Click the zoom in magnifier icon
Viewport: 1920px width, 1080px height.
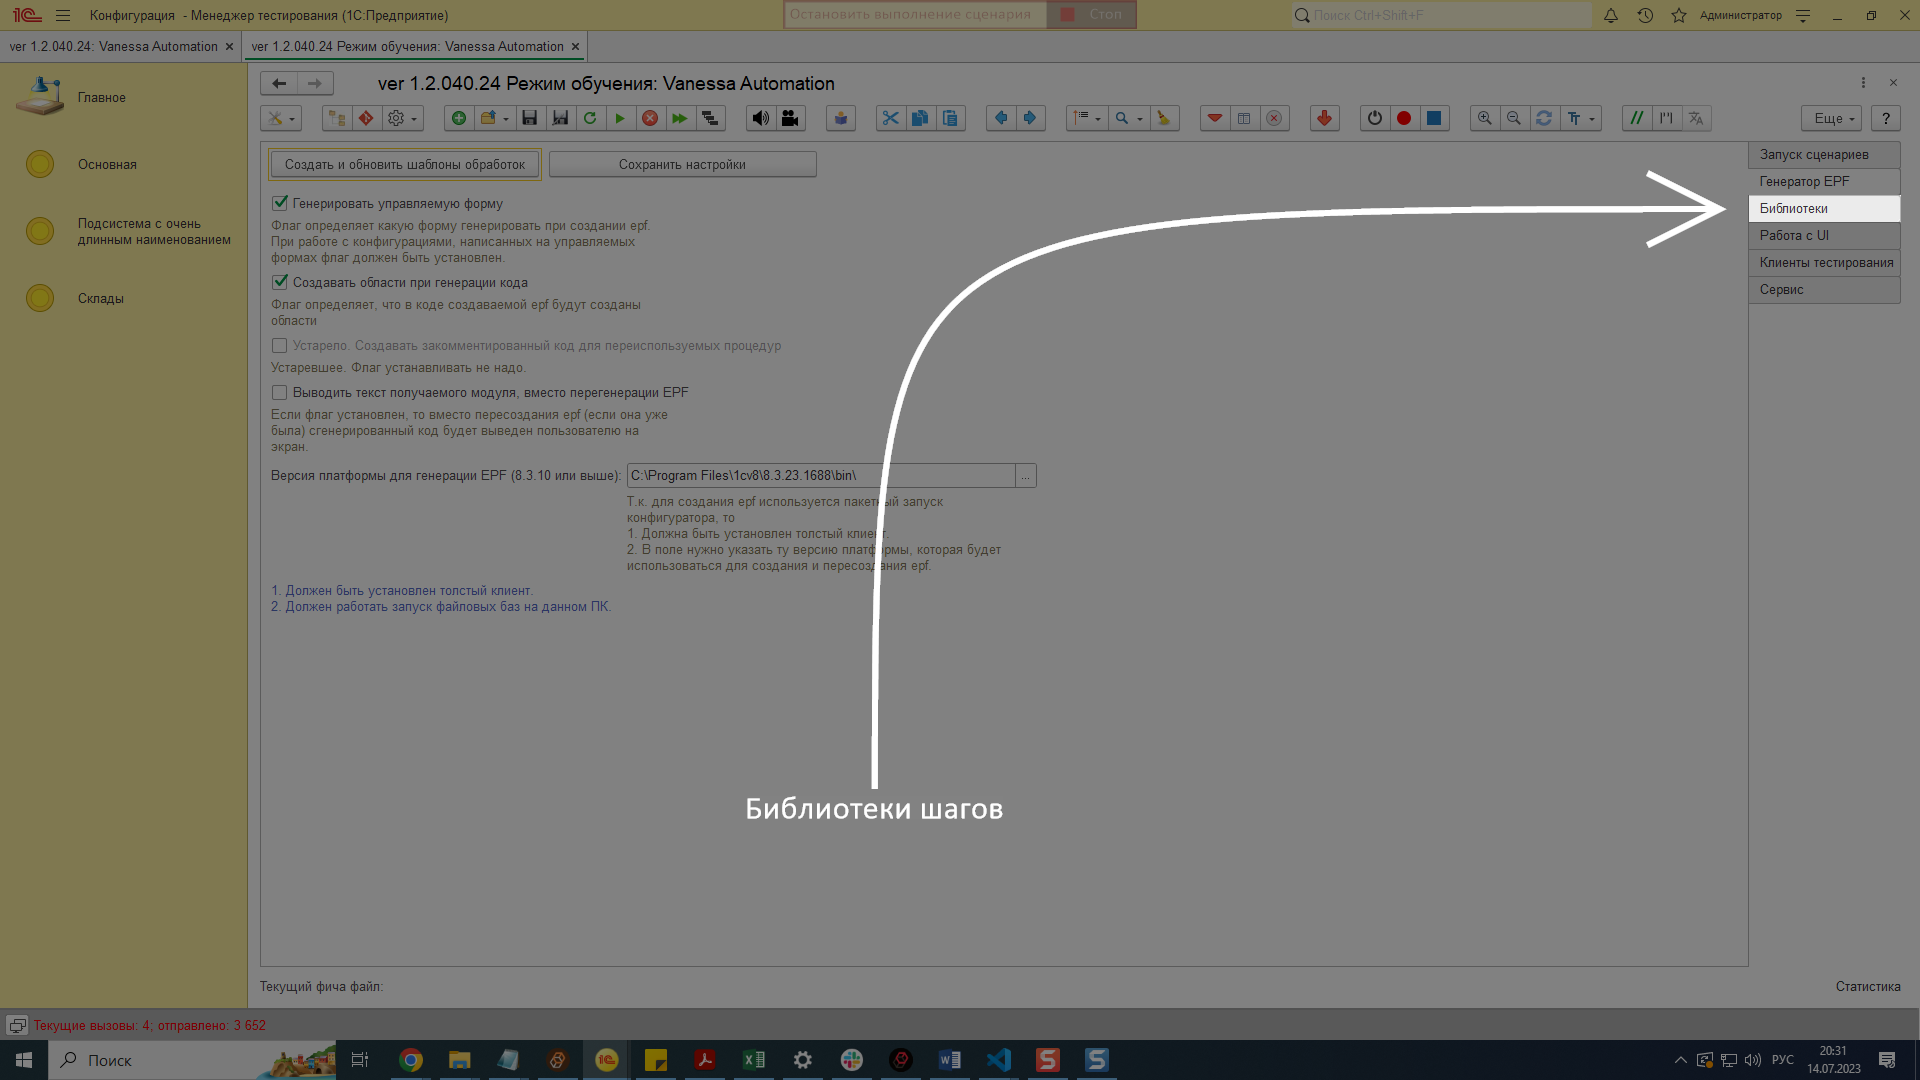pos(1485,118)
